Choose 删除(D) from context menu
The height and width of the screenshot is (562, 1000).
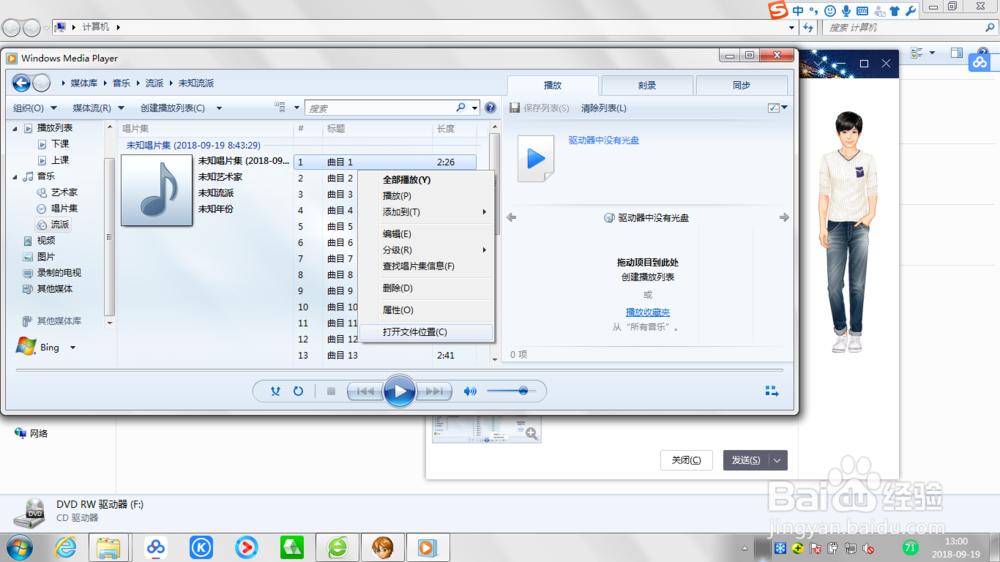(426, 288)
